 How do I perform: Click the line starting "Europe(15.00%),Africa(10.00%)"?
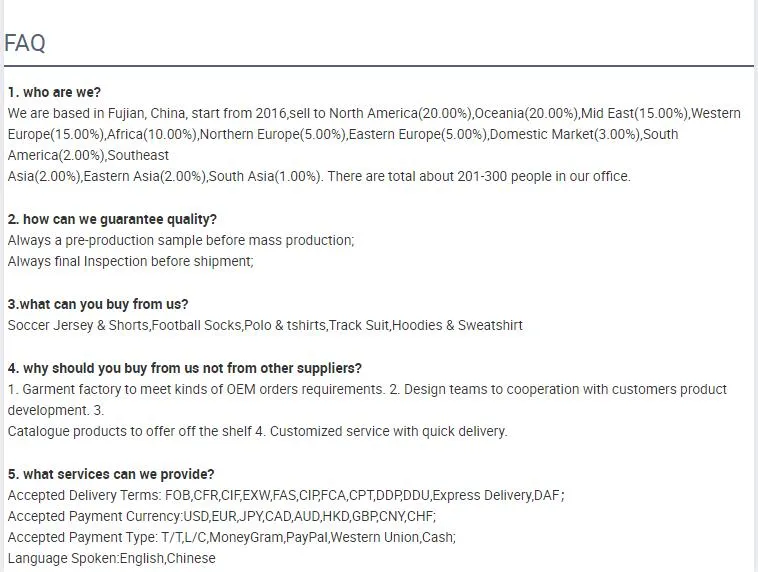pos(342,134)
